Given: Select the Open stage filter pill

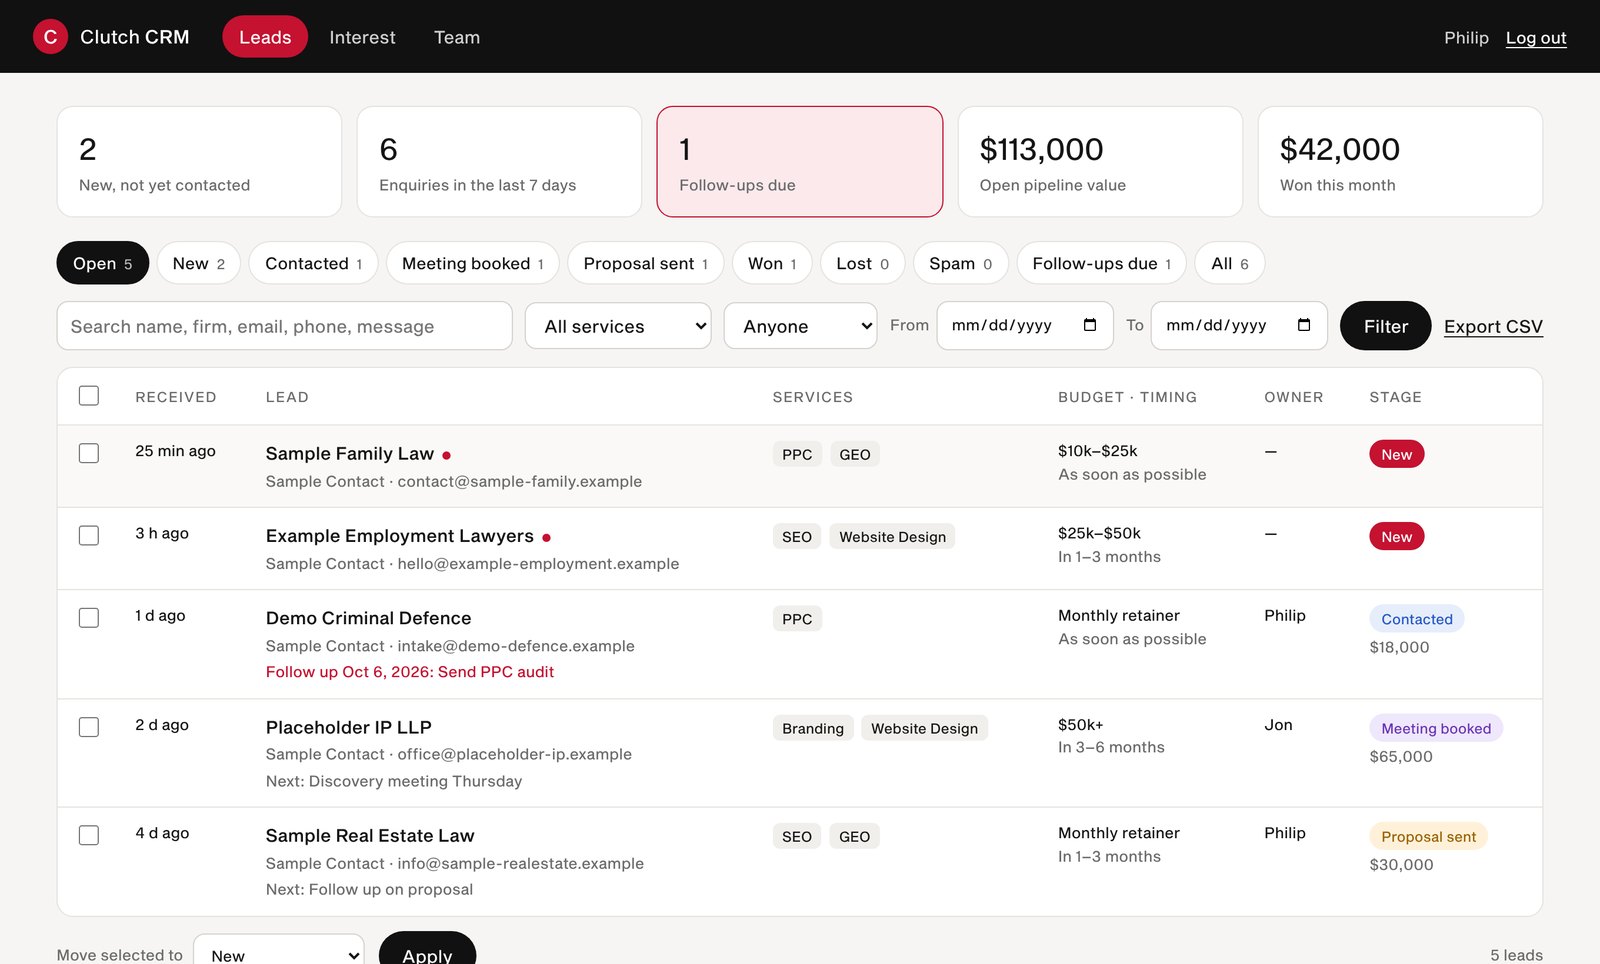Looking at the screenshot, I should click(103, 263).
